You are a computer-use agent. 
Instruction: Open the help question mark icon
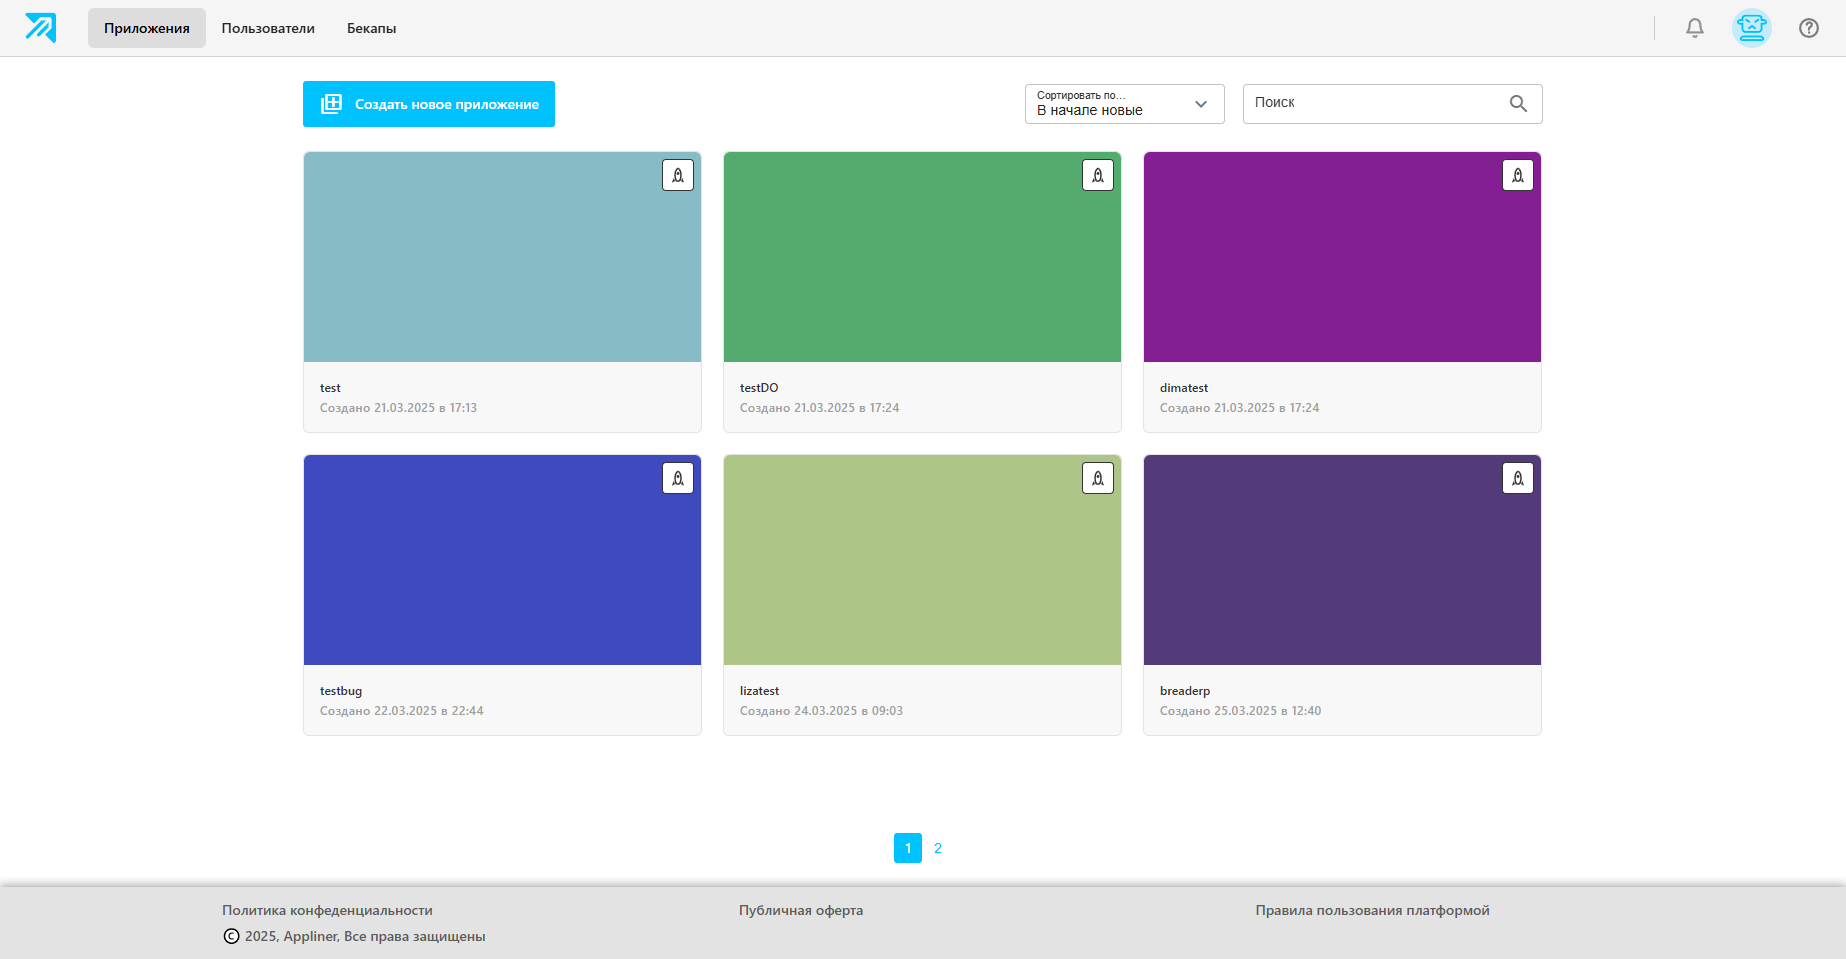(1809, 28)
